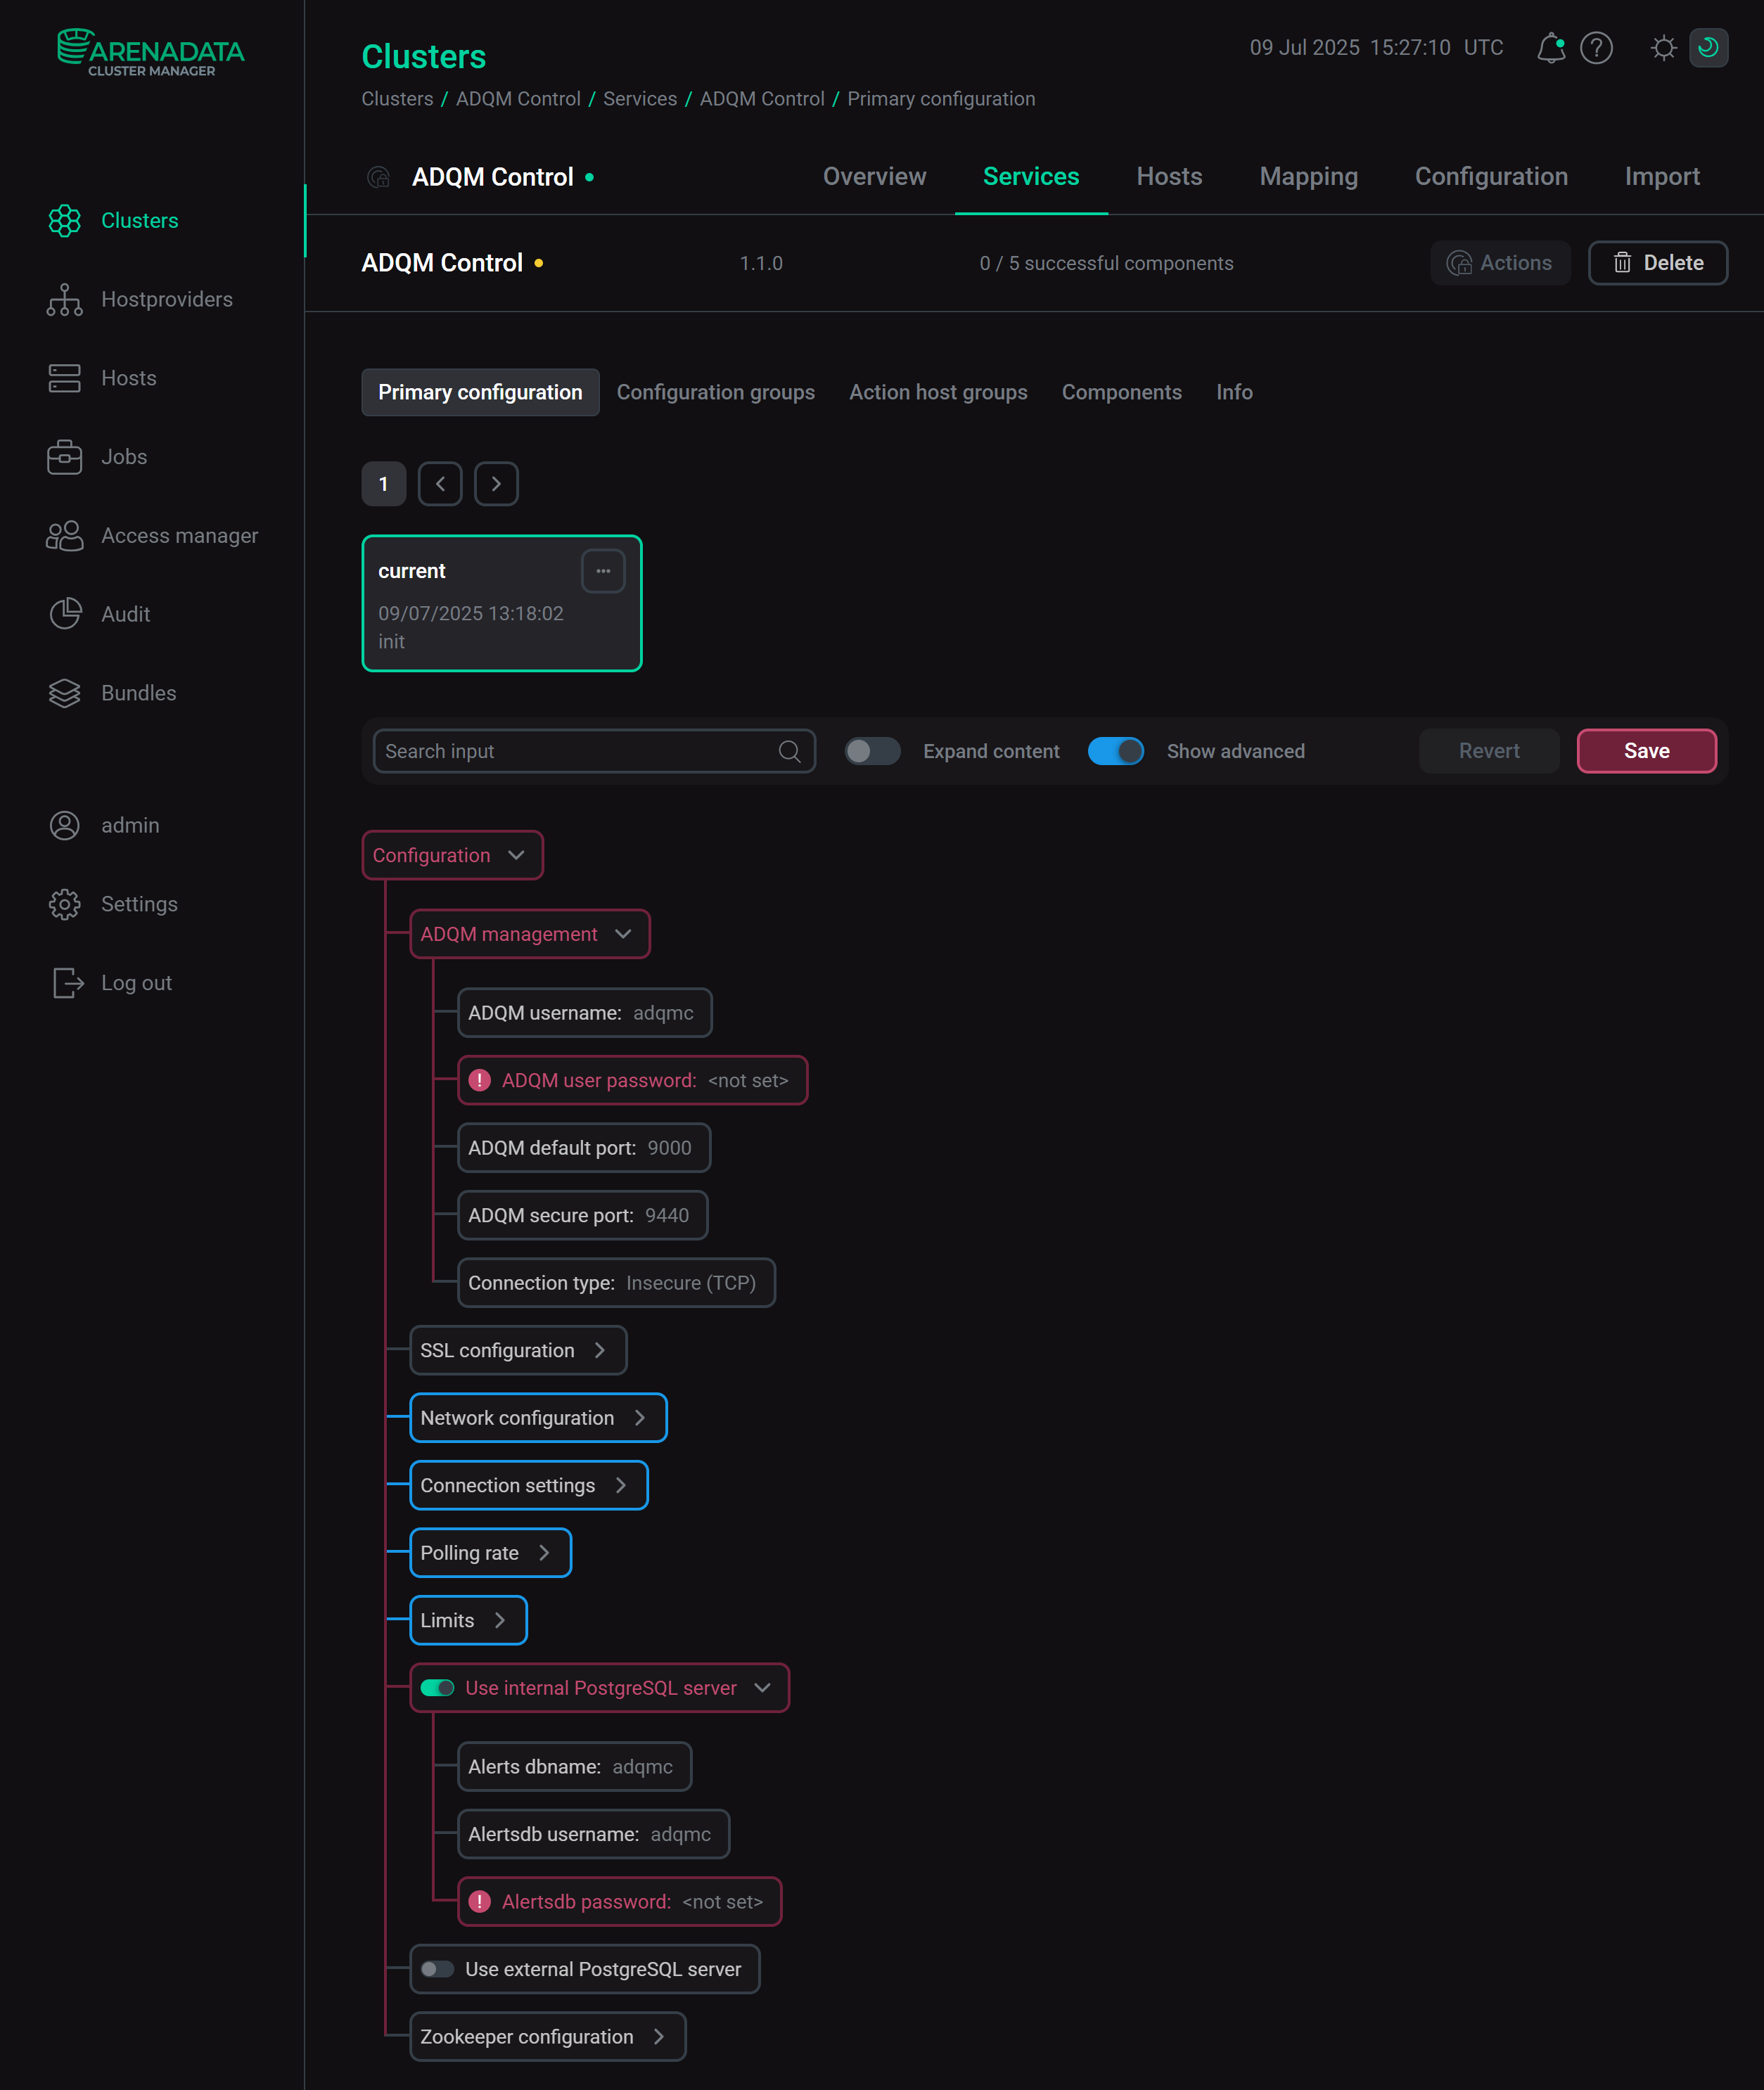Select the dark theme moon icon

tap(1708, 48)
